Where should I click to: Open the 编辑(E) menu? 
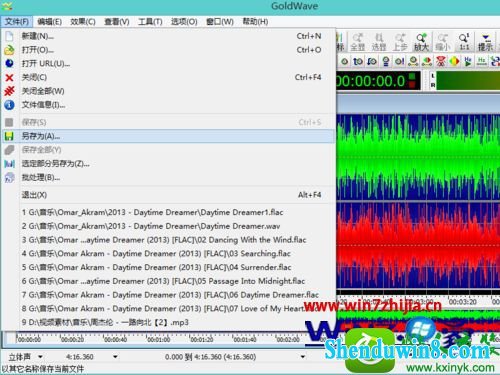pos(49,22)
